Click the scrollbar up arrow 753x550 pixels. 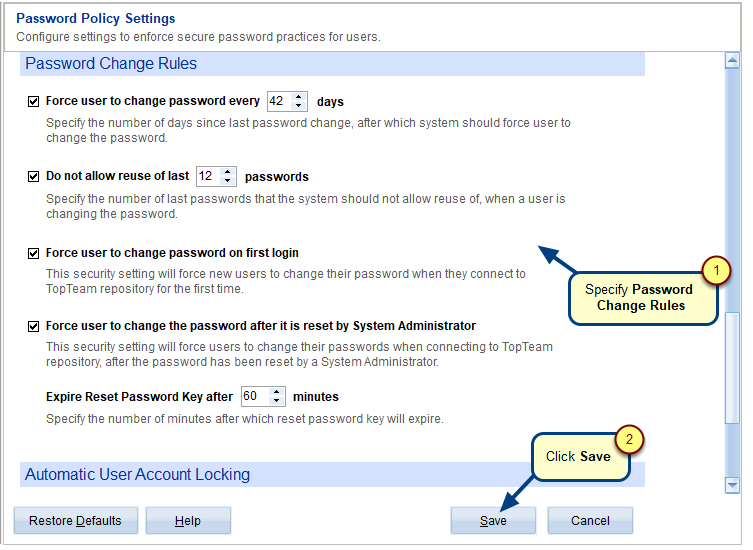[x=732, y=61]
